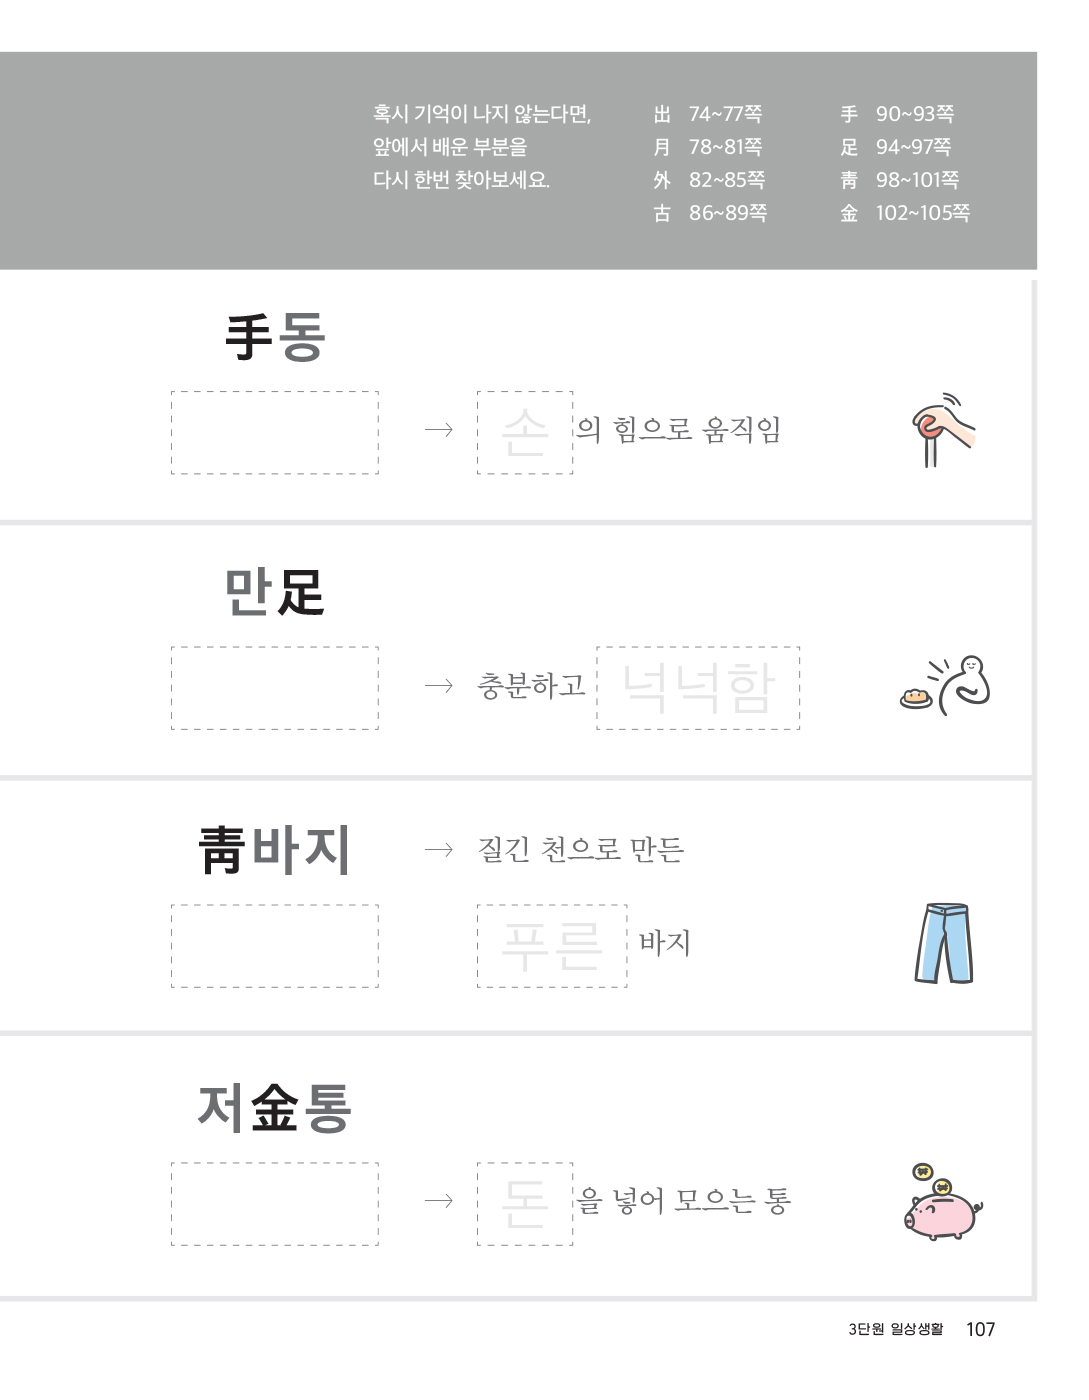Open the 出 74~77쪽 page reference
The height and width of the screenshot is (1400, 1089).
708,114
